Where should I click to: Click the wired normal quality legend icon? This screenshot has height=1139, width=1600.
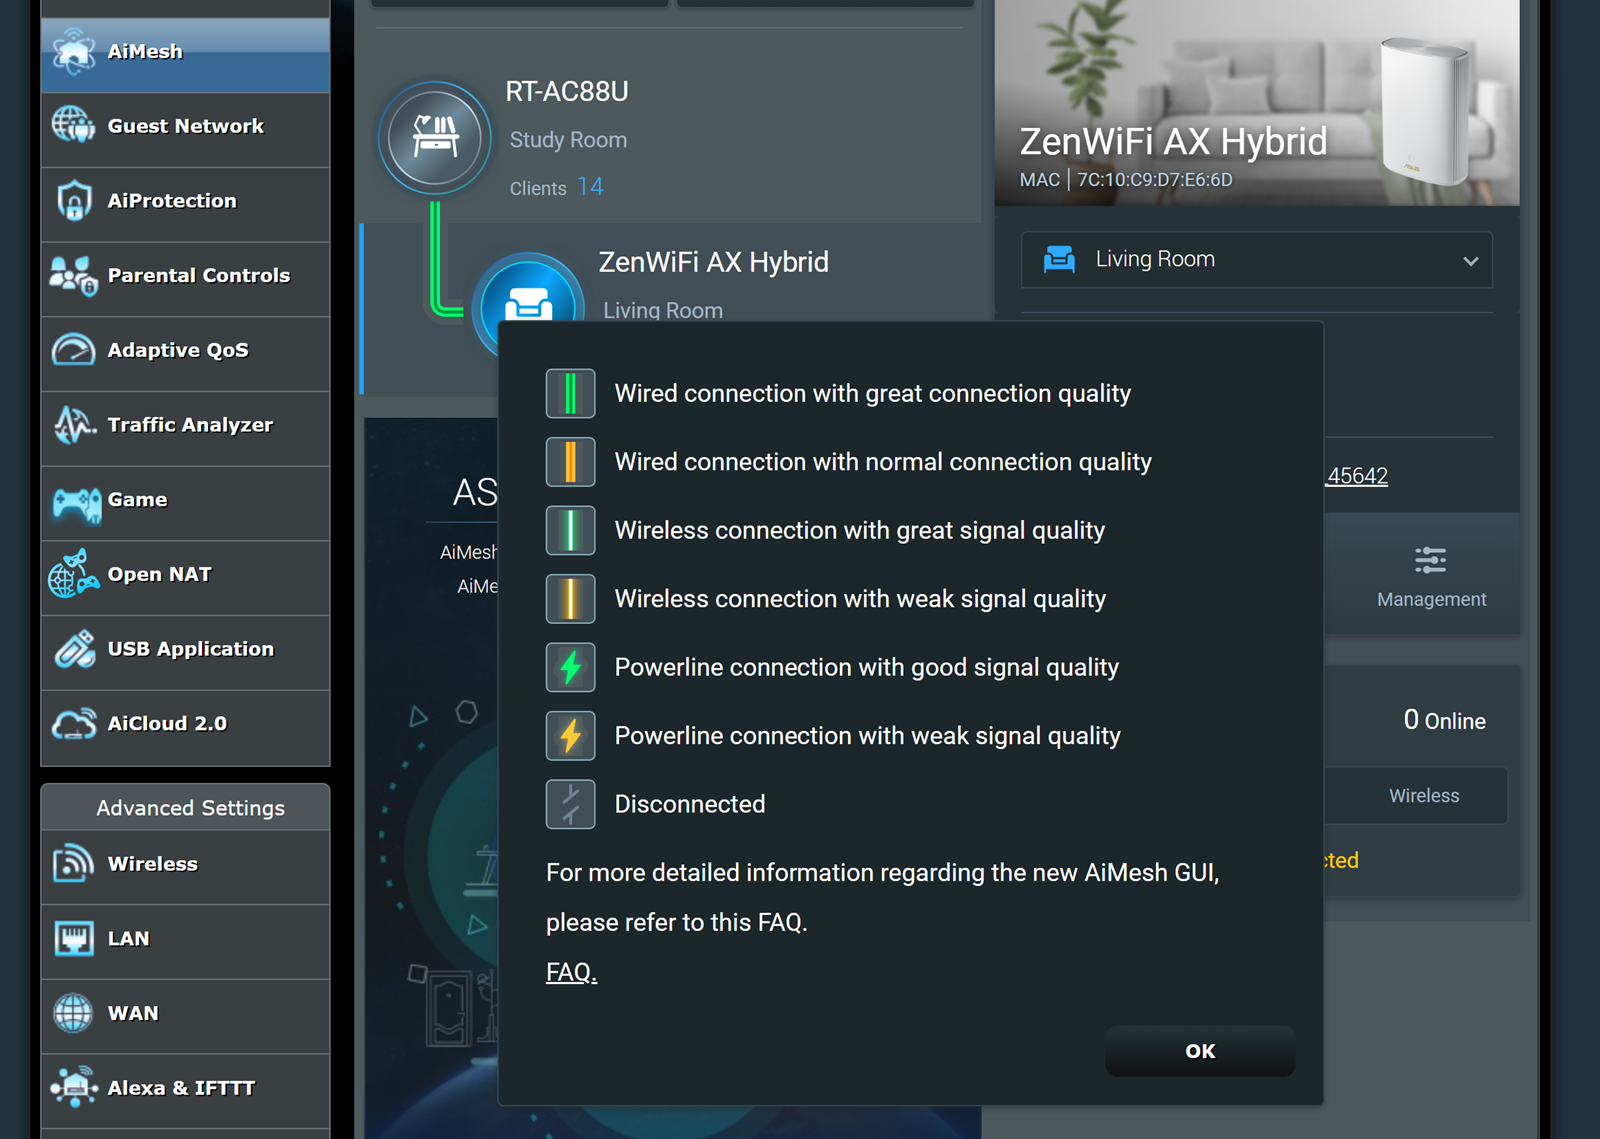point(570,462)
